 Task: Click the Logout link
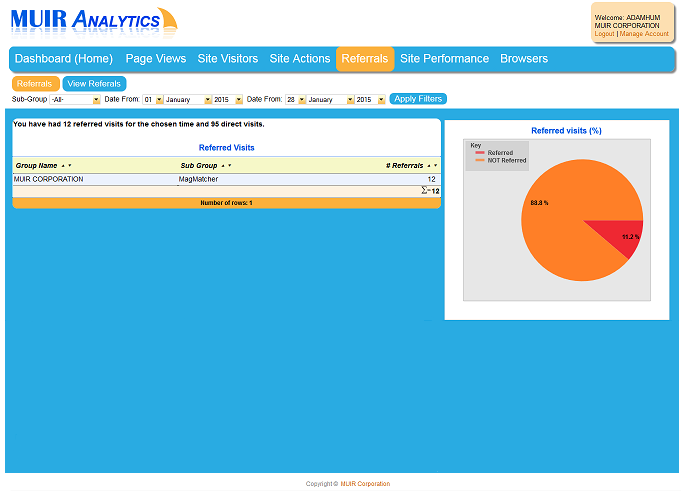(605, 34)
